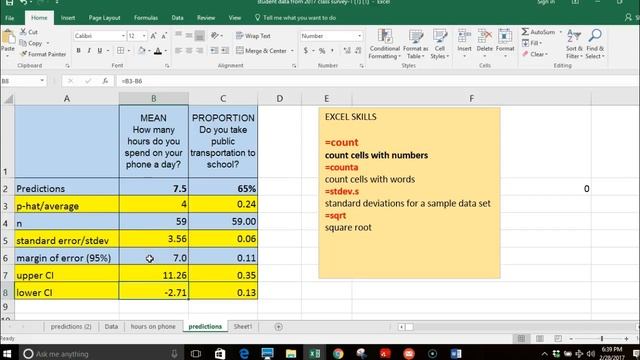Select the Format Painter brush
This screenshot has width=640, height=360.
pyautogui.click(x=23, y=54)
